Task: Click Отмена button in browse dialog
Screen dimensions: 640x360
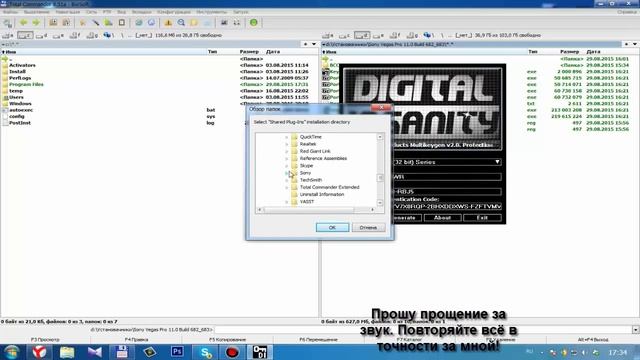Action: 368,227
